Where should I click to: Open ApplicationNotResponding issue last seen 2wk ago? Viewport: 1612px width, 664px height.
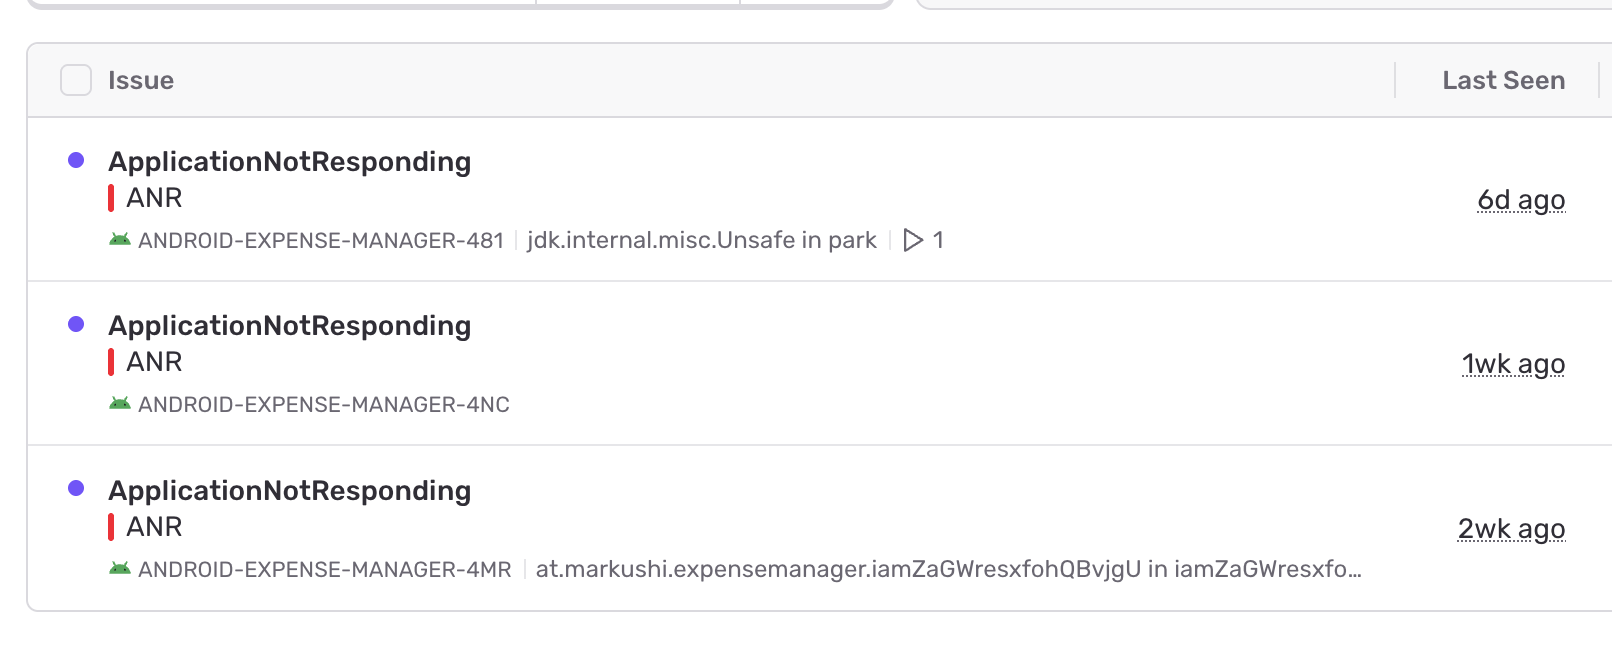289,491
